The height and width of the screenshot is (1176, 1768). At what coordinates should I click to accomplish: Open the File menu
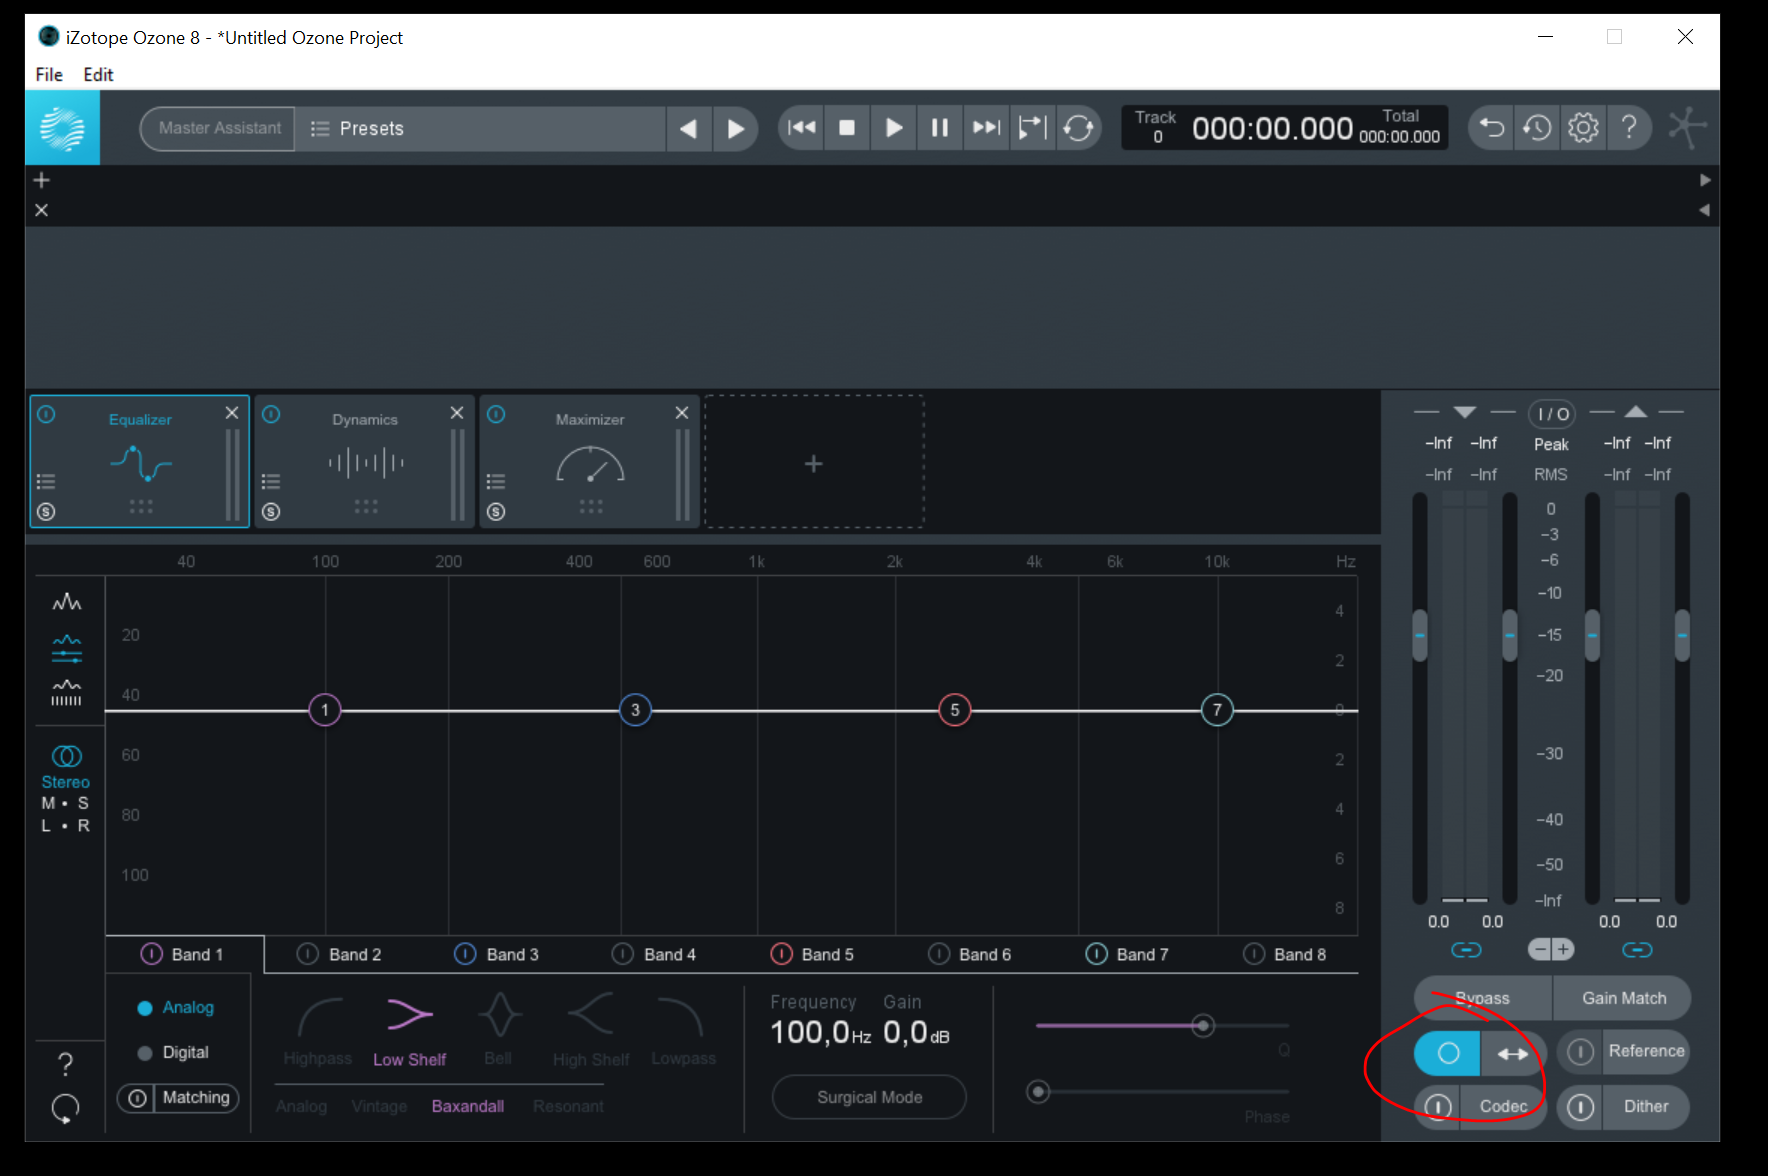pyautogui.click(x=49, y=75)
